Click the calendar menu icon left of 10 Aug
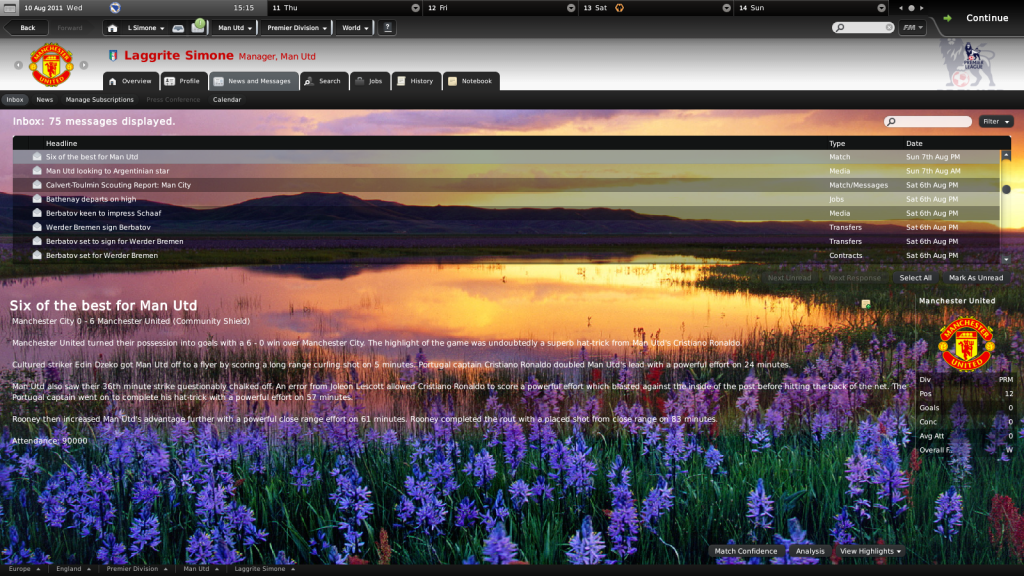Viewport: 1024px width, 576px height. (10, 8)
